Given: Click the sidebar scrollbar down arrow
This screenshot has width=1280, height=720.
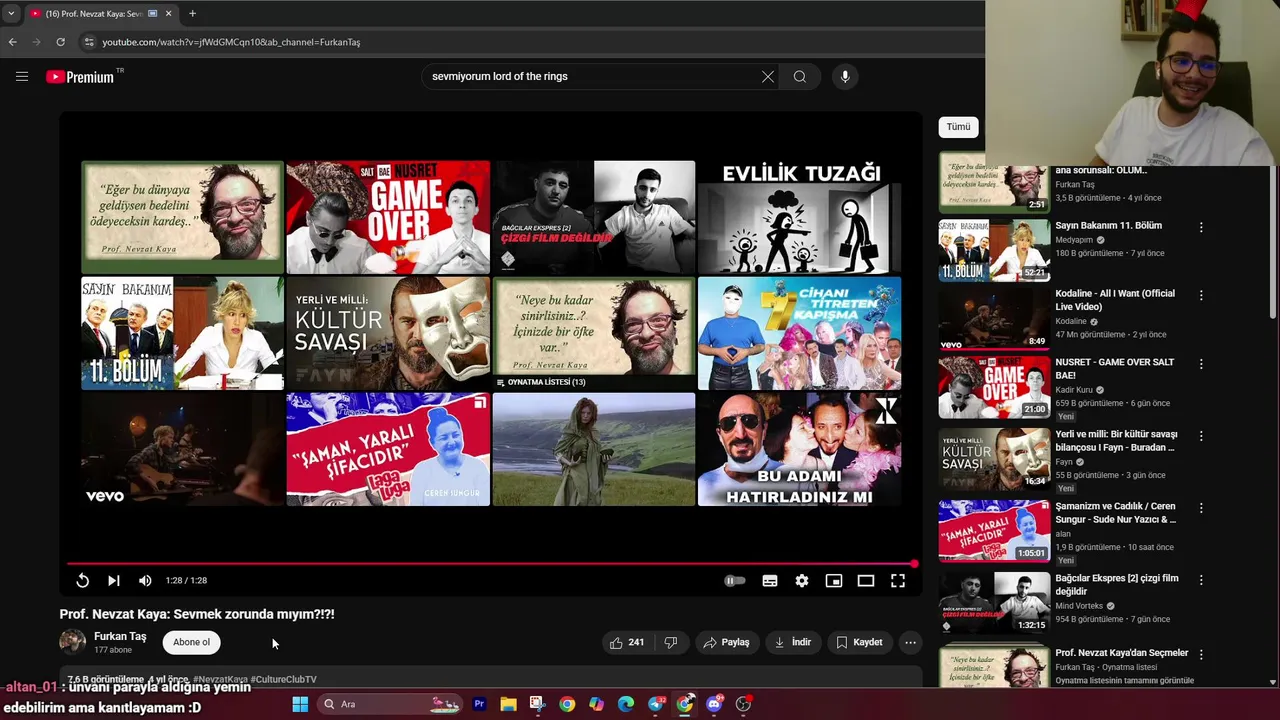Looking at the screenshot, I should (x=1273, y=683).
